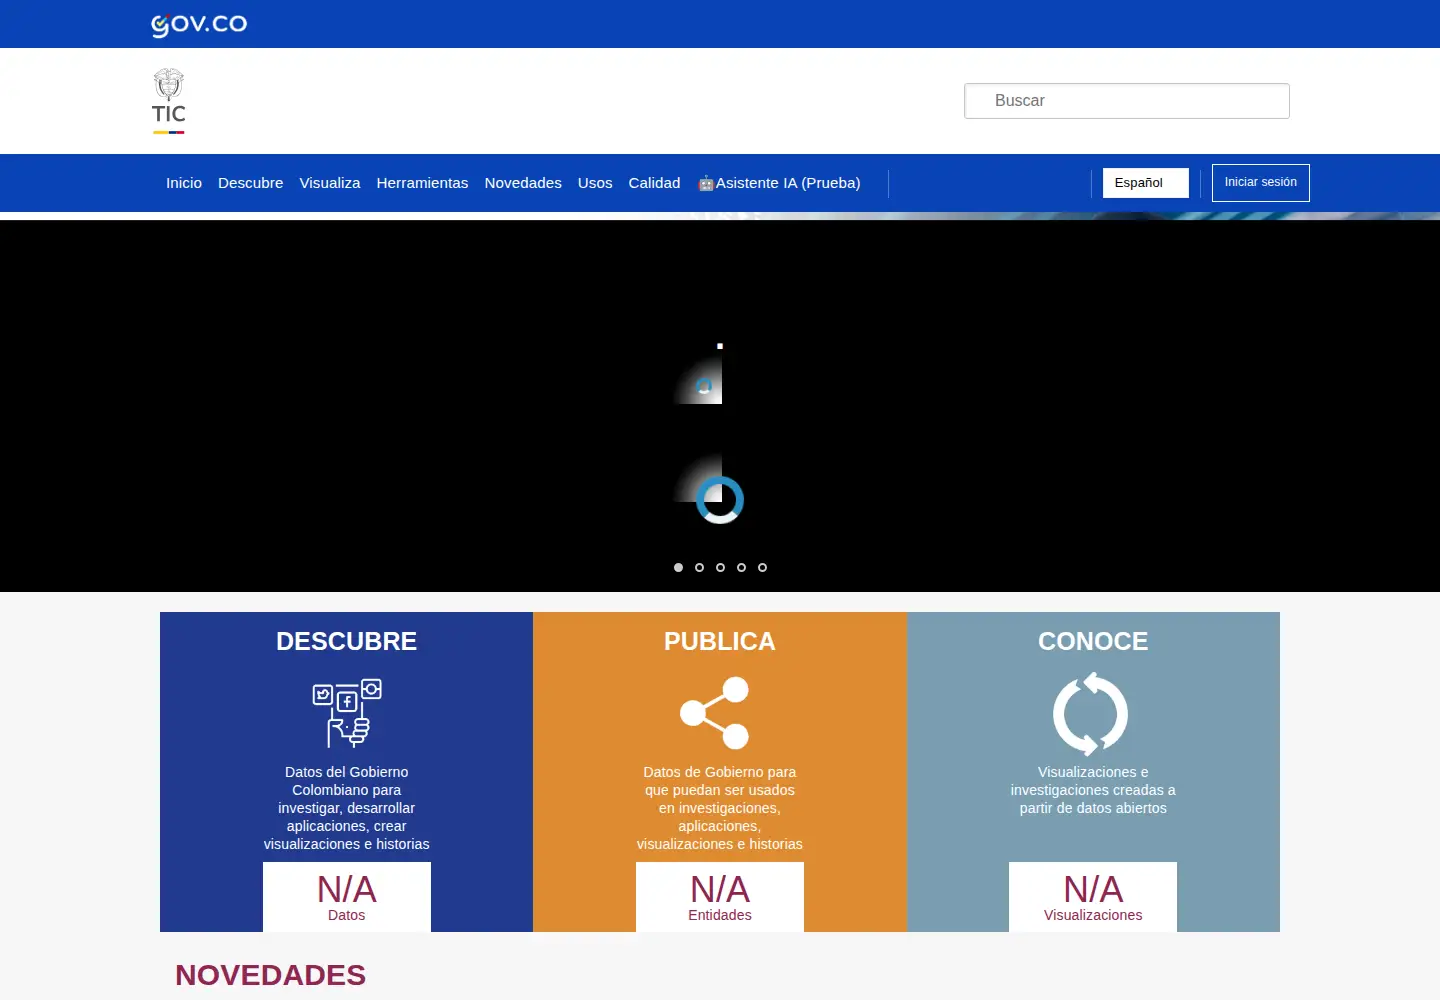Click the PUBLICA card heading
The height and width of the screenshot is (1000, 1440).
click(720, 641)
